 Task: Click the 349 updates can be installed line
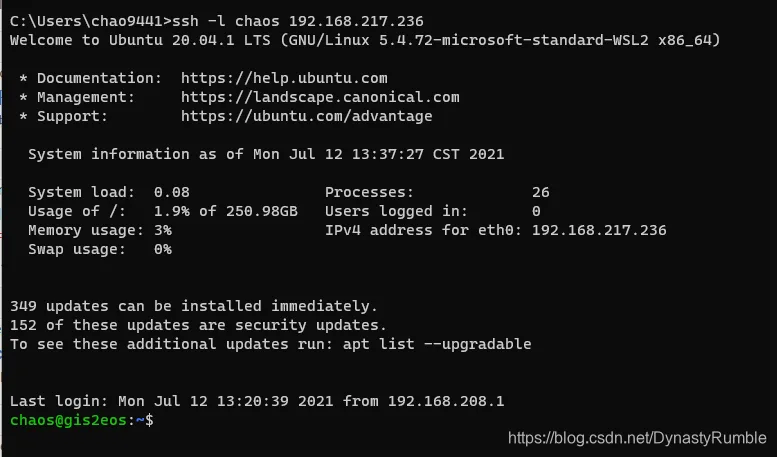coord(194,306)
